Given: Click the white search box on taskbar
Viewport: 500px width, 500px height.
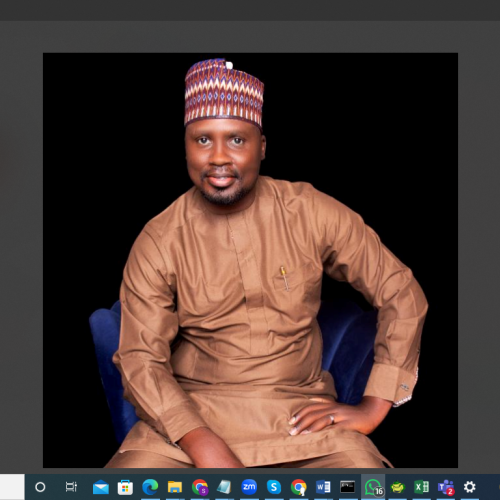Looking at the screenshot, I should pyautogui.click(x=12, y=487).
